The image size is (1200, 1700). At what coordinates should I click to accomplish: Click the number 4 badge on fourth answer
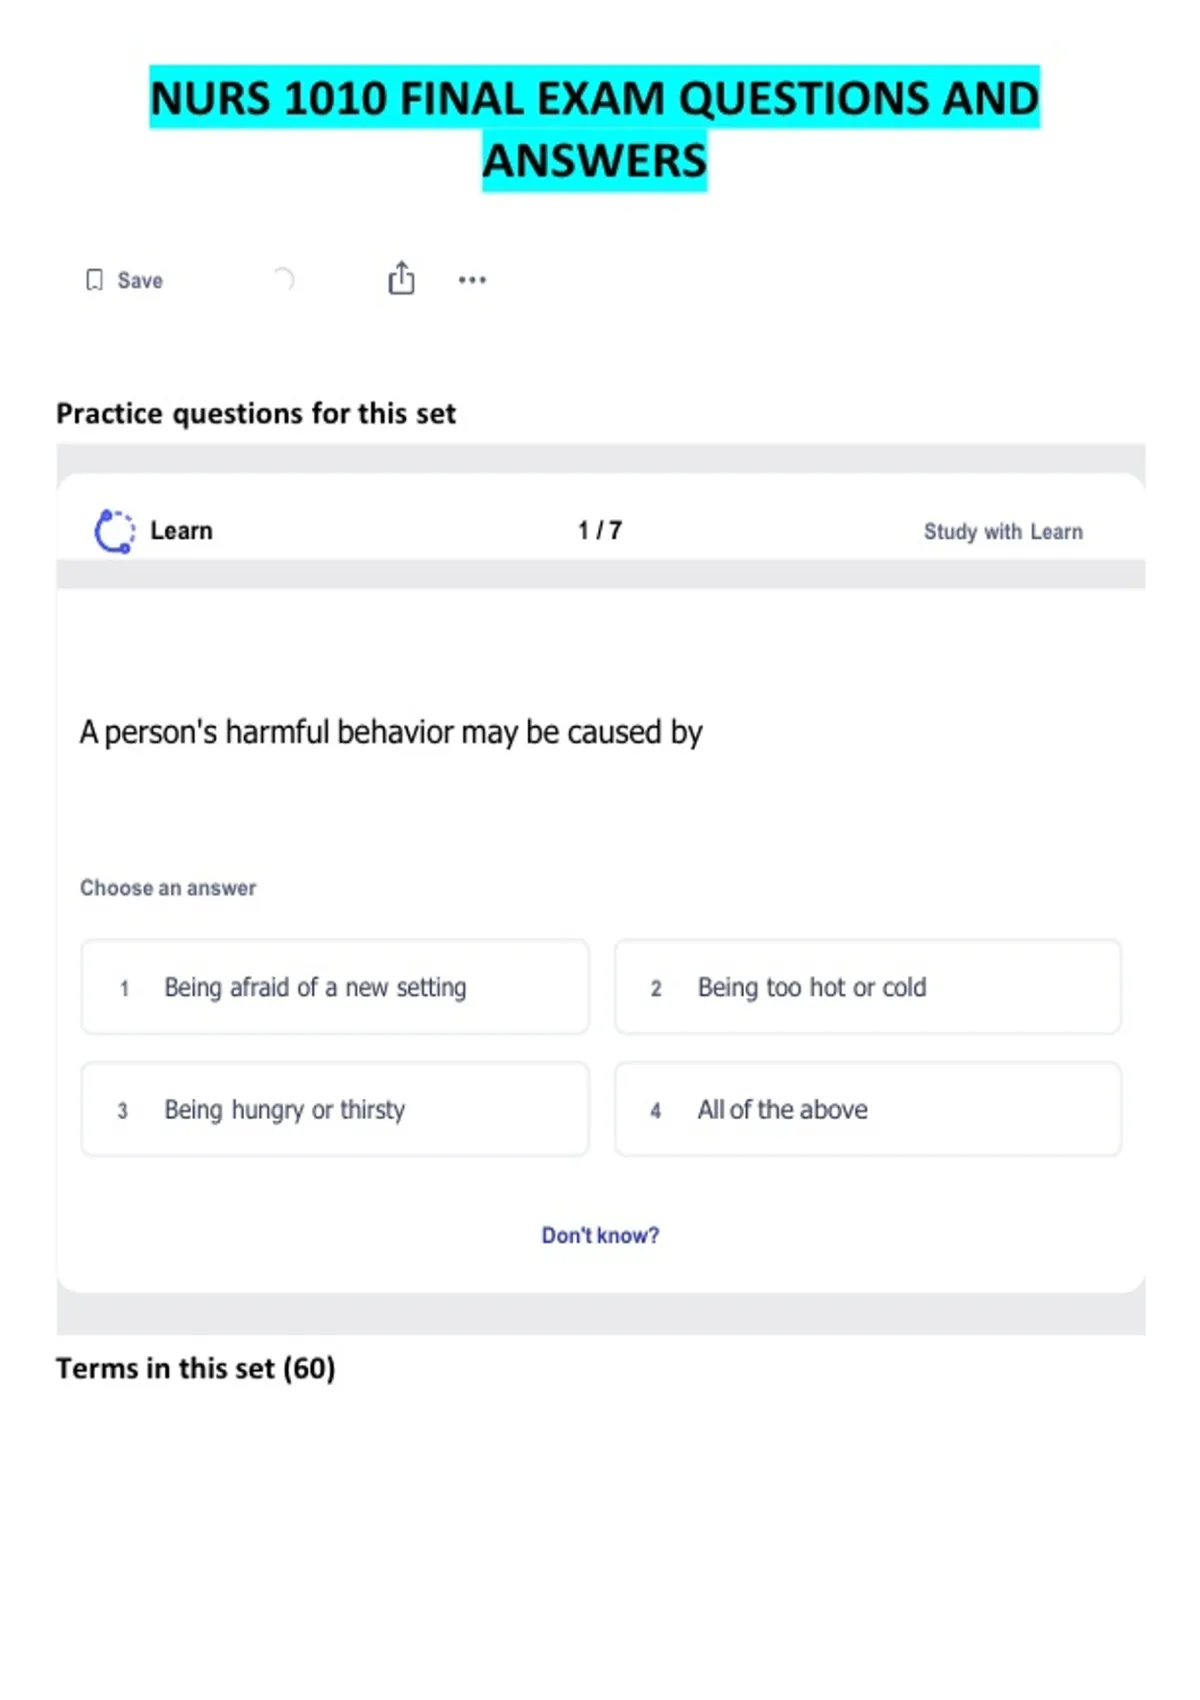pyautogui.click(x=656, y=1111)
